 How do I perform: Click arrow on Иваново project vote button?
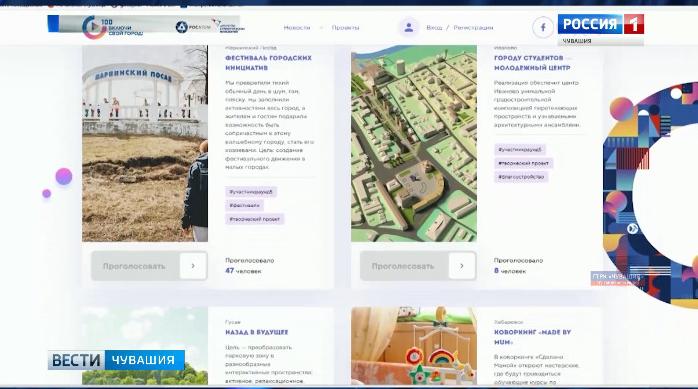[462, 266]
